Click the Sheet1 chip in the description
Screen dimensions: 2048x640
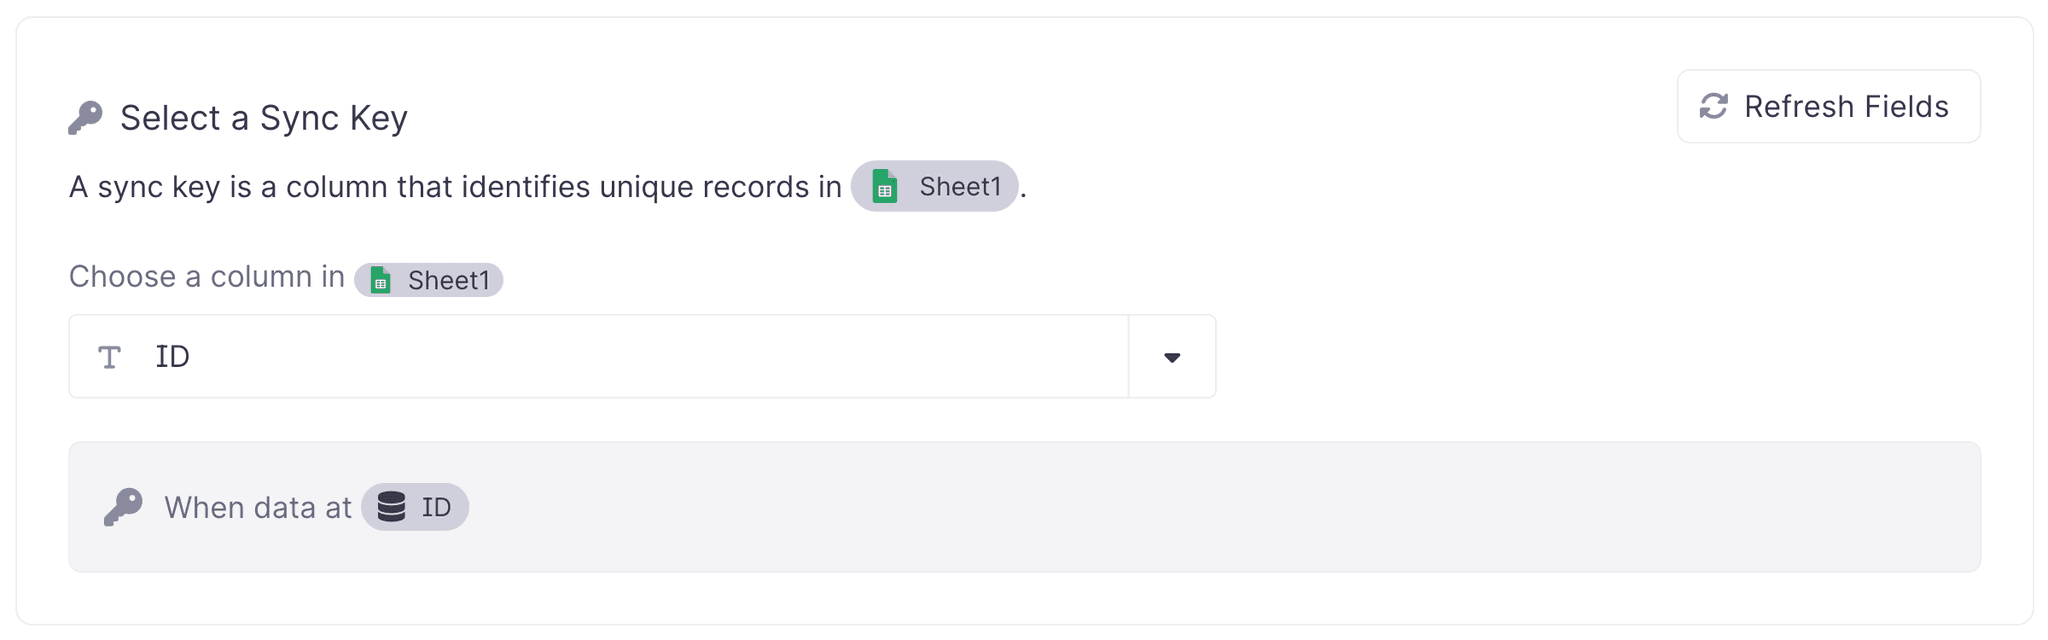tap(934, 186)
